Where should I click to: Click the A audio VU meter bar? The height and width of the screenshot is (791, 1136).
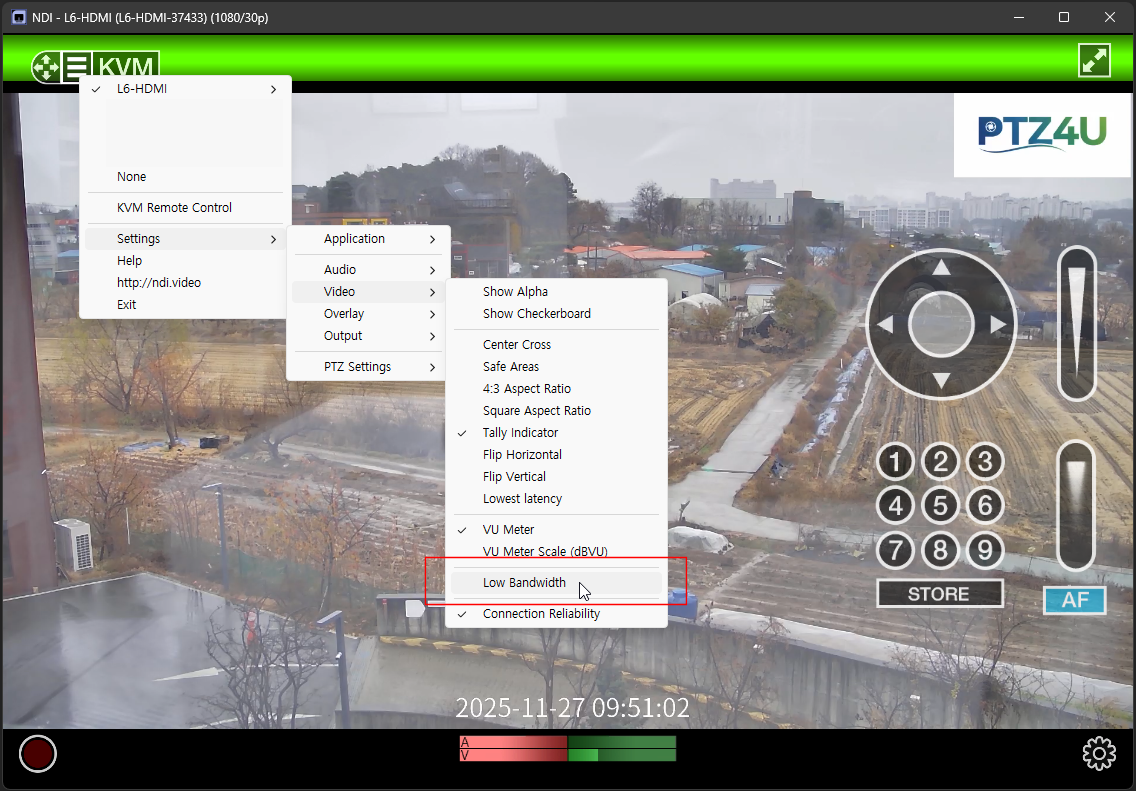coord(568,742)
